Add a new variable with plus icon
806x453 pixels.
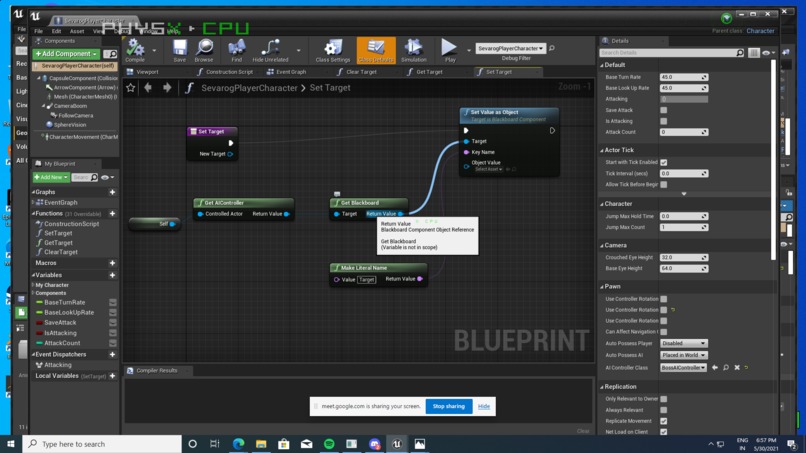point(113,275)
